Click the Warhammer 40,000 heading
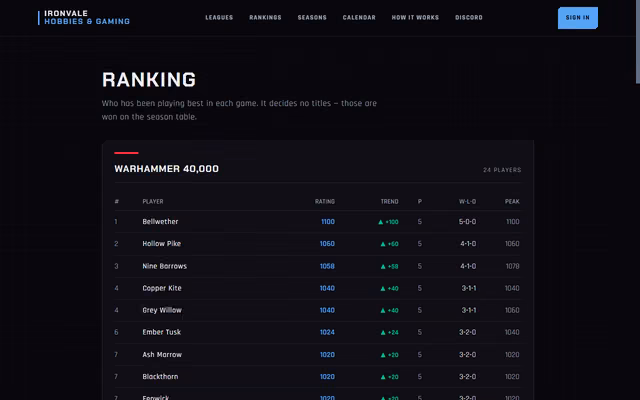 [167, 169]
